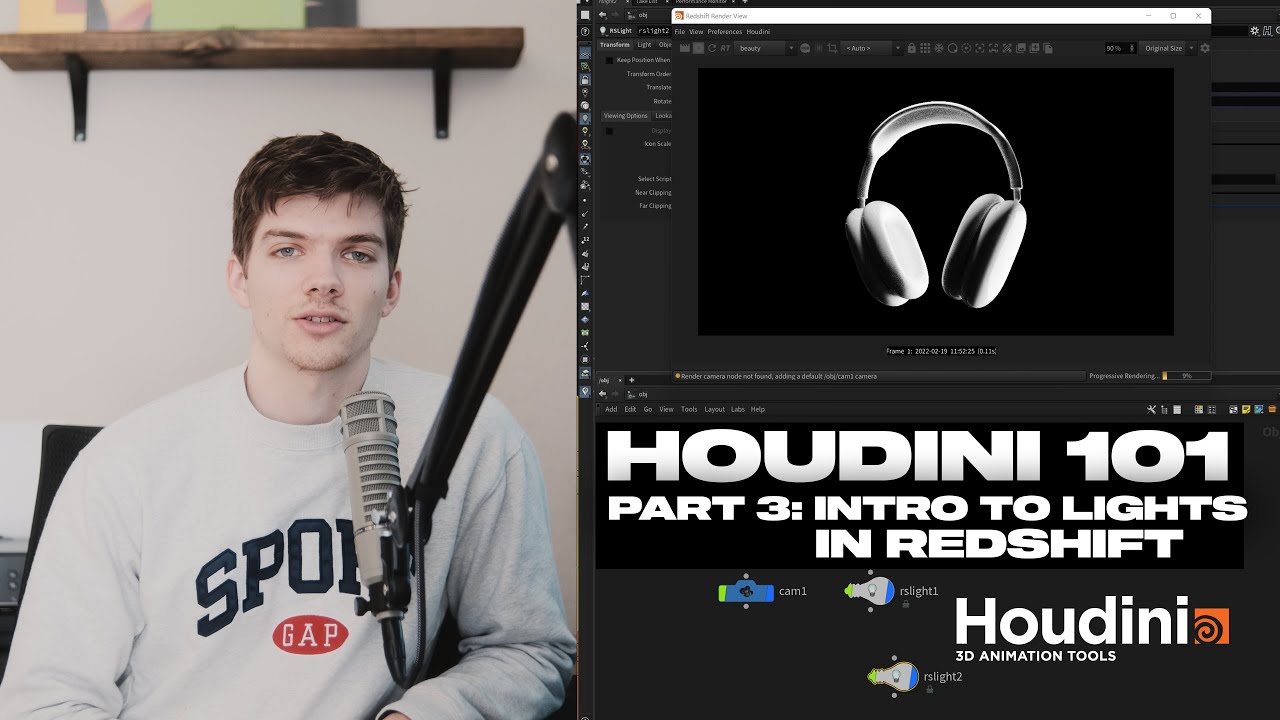The image size is (1280, 720).
Task: Click the refresh render icon
Action: tap(712, 48)
